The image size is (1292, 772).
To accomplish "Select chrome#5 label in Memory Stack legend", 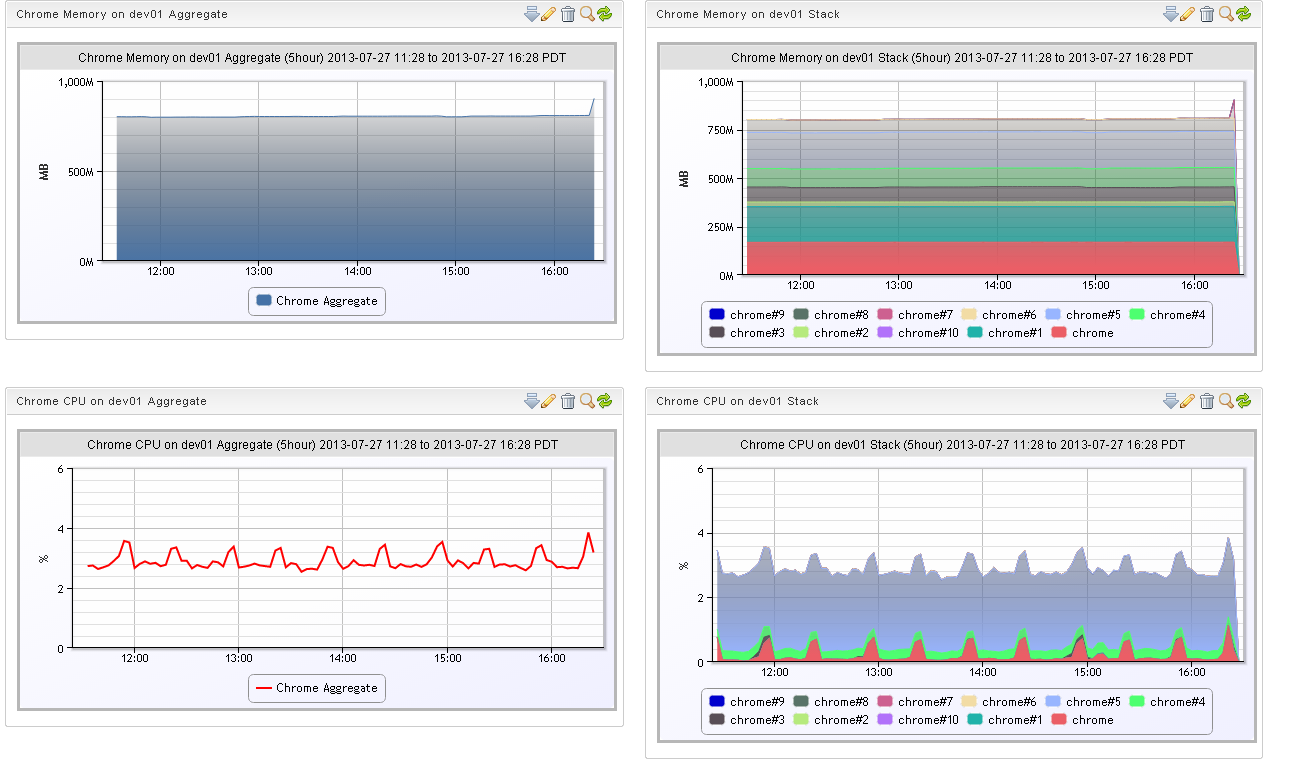I will tap(1093, 315).
